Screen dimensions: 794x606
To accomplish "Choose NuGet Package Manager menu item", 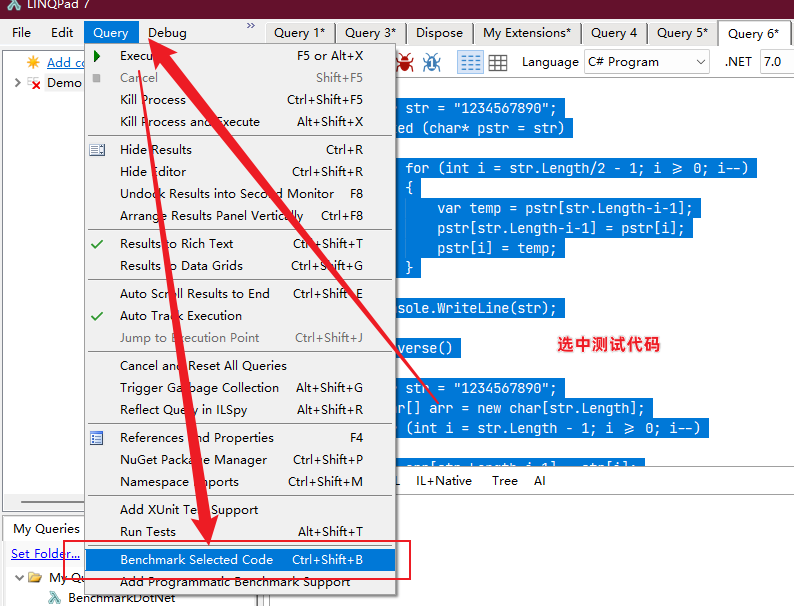I will 241,460.
